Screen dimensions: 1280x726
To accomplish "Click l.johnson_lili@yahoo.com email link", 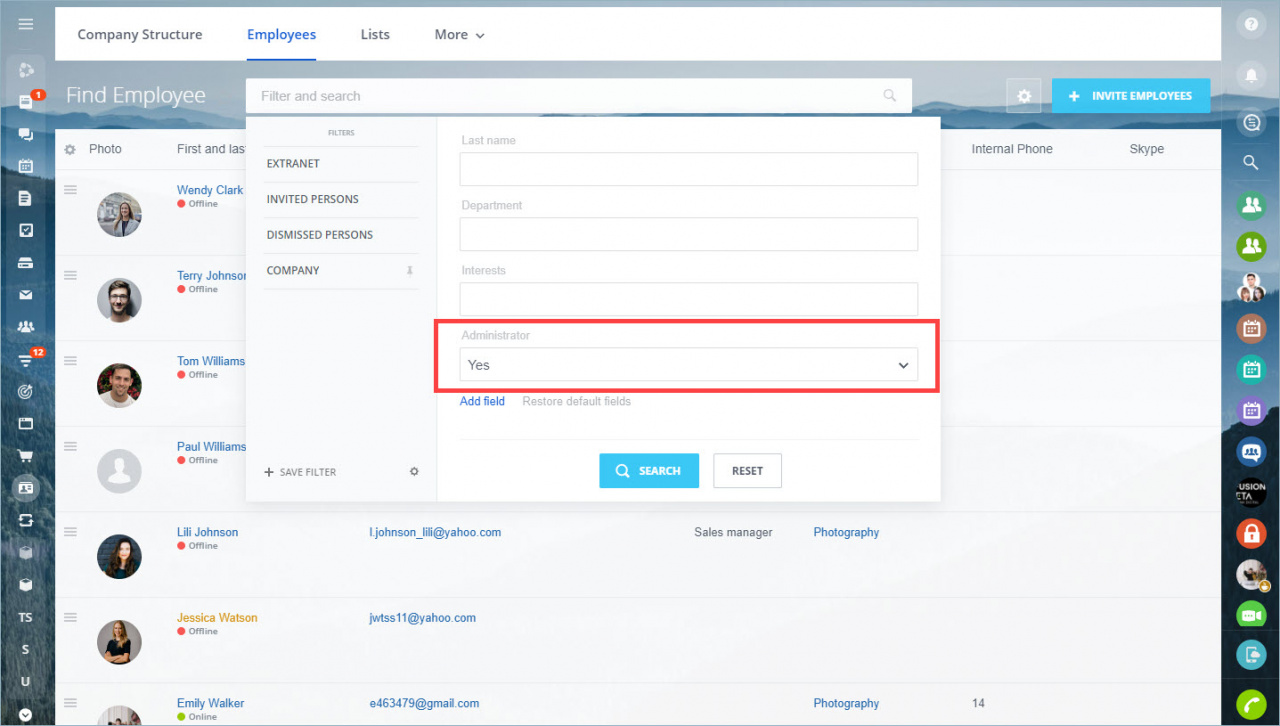I will pyautogui.click(x=435, y=532).
